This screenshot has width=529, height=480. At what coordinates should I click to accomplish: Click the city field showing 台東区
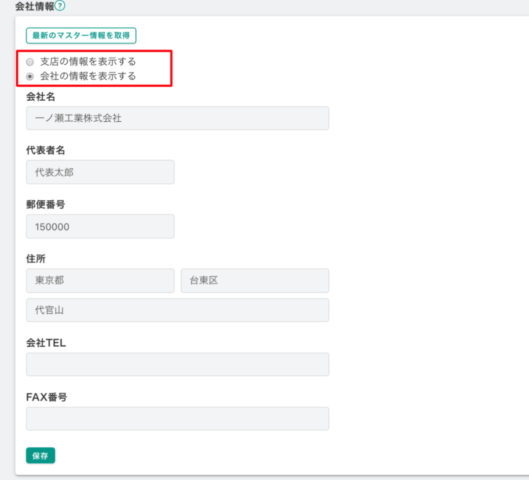(x=255, y=280)
